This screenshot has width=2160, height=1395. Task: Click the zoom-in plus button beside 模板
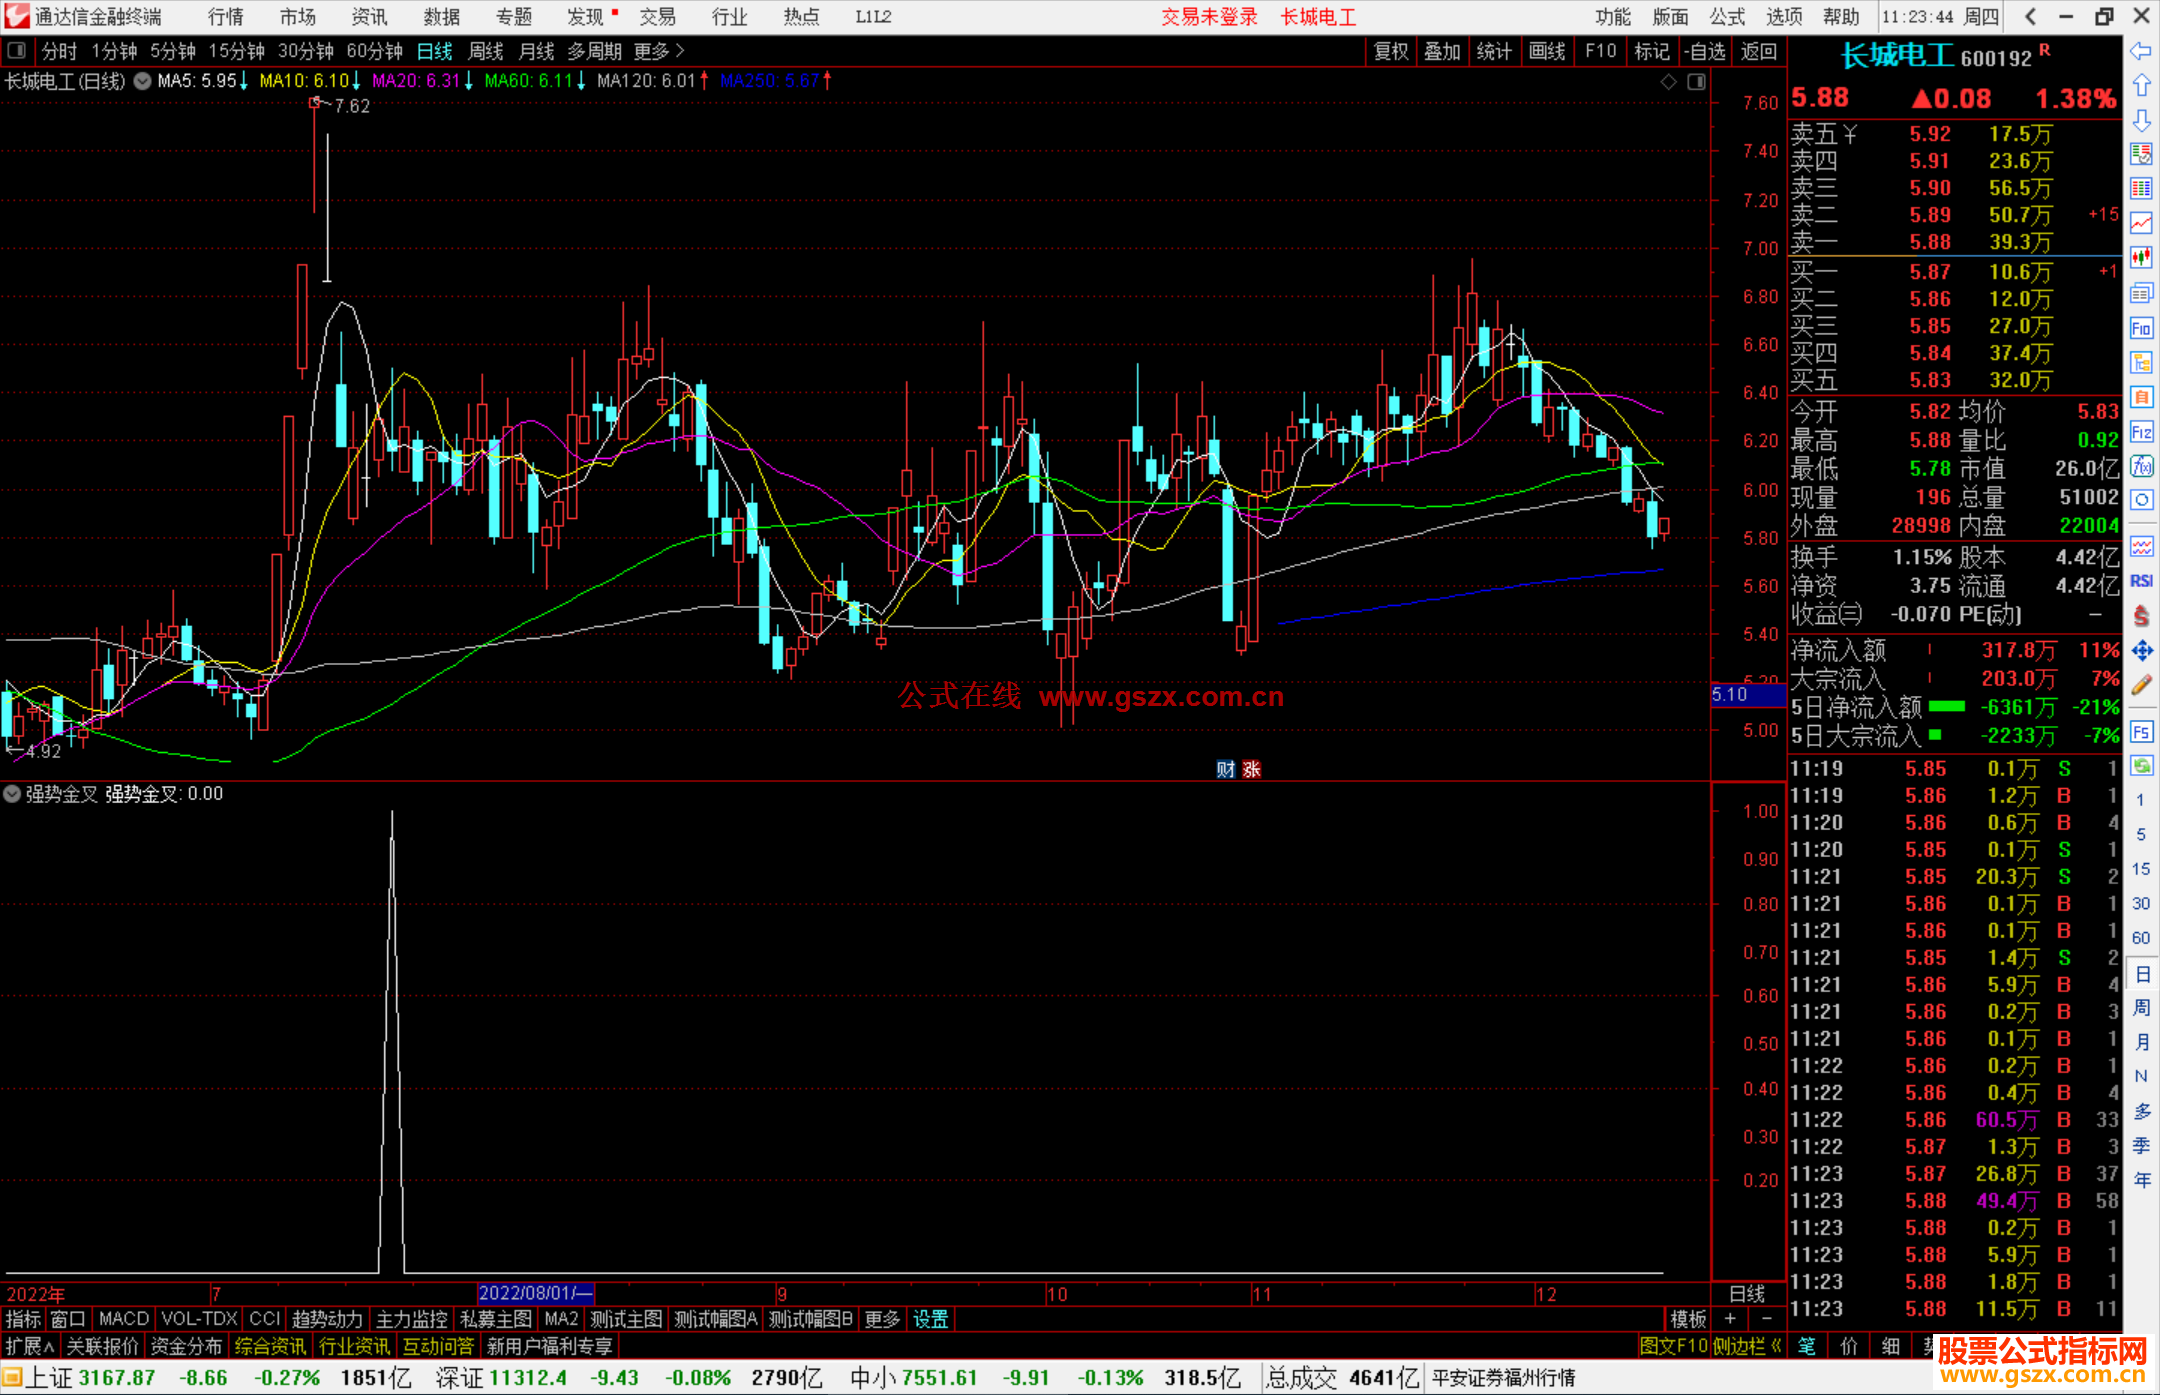[x=1730, y=1319]
